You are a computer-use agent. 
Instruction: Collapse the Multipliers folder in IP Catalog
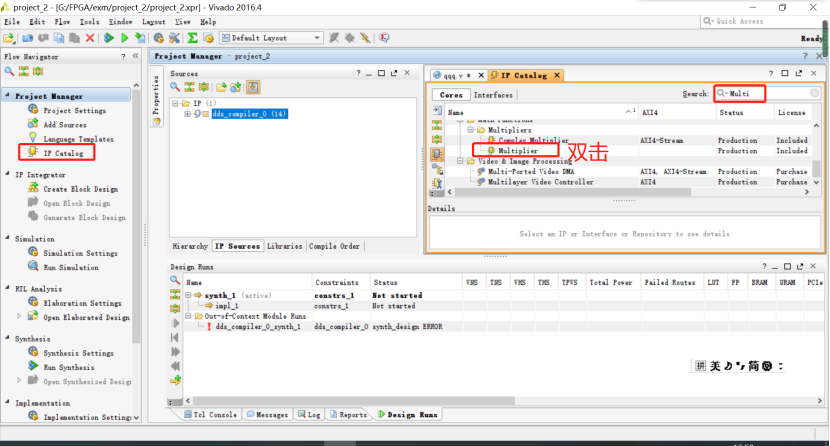coord(470,130)
